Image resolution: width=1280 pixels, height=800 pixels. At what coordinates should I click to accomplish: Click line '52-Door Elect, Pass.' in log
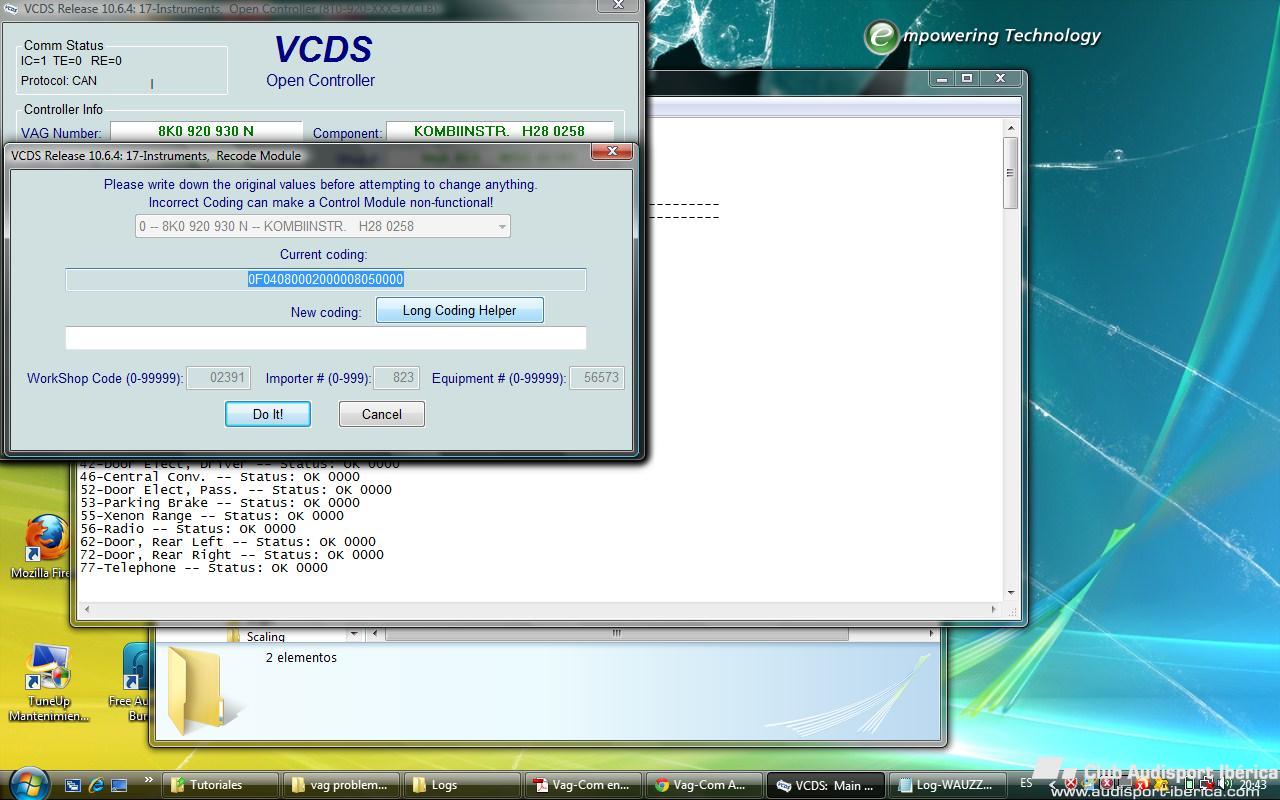click(236, 490)
